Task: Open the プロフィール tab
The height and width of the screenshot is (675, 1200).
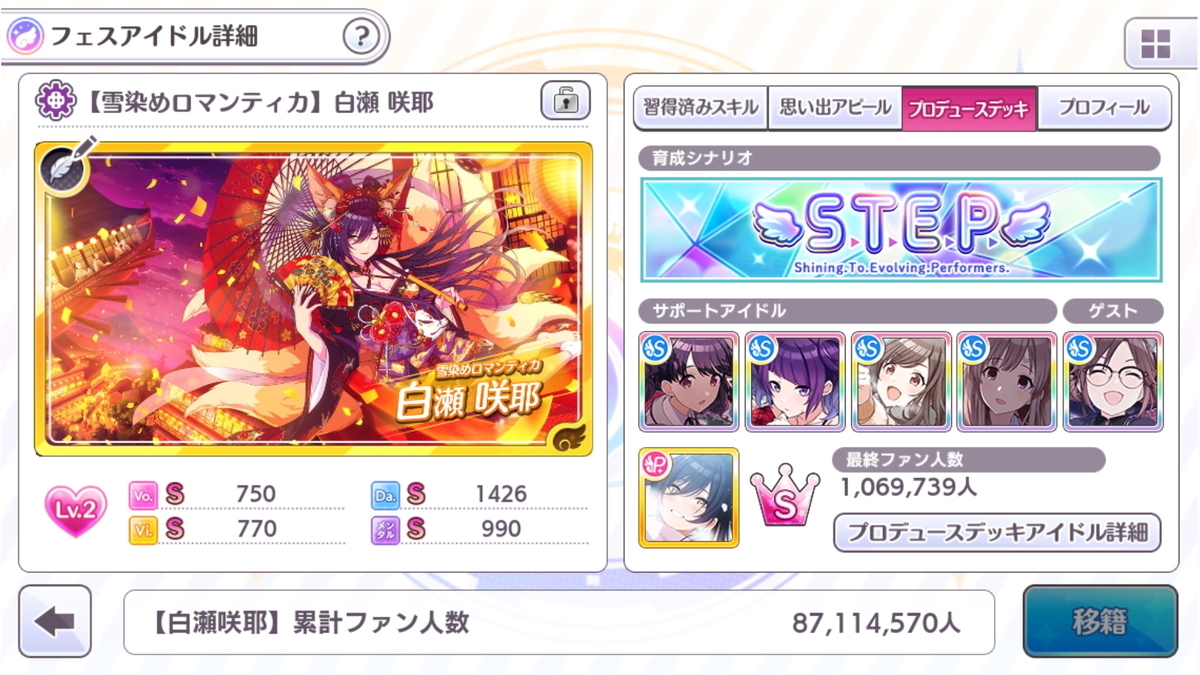Action: (1104, 107)
